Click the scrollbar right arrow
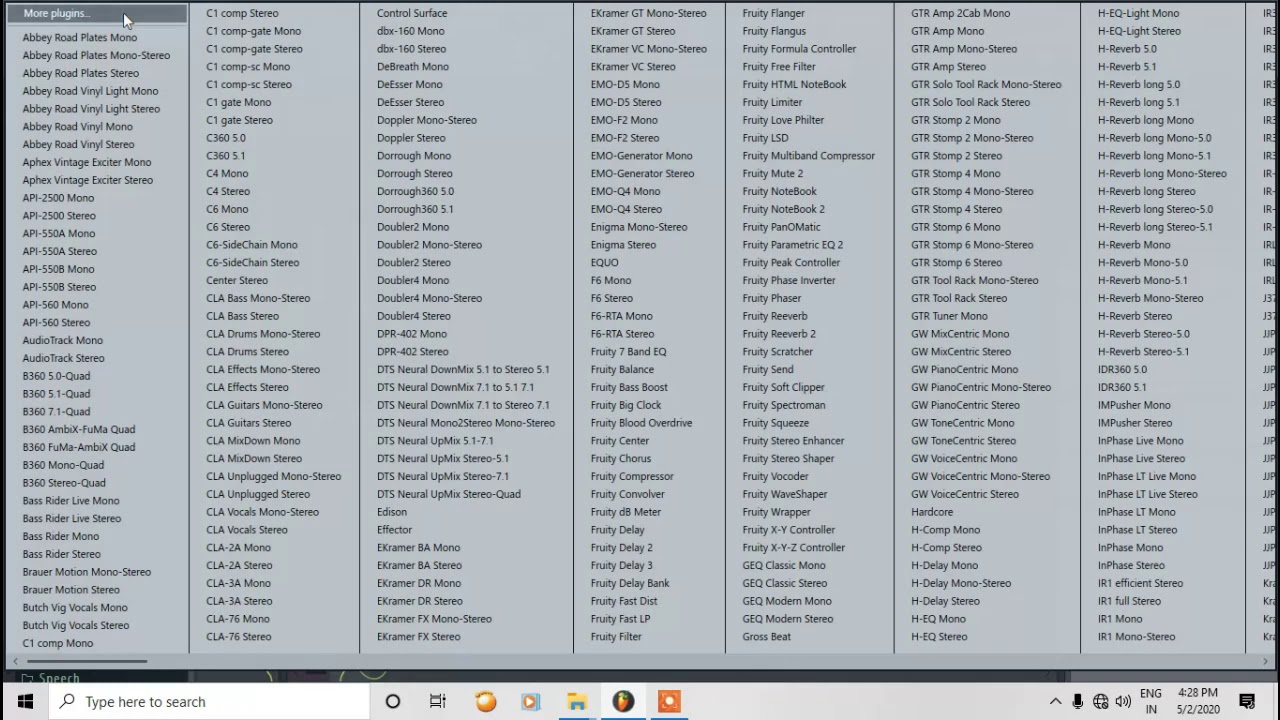 (1267, 661)
